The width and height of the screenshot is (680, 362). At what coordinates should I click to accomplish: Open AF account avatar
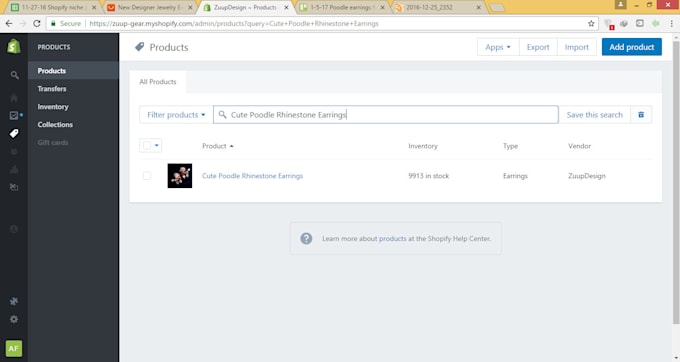[x=14, y=348]
